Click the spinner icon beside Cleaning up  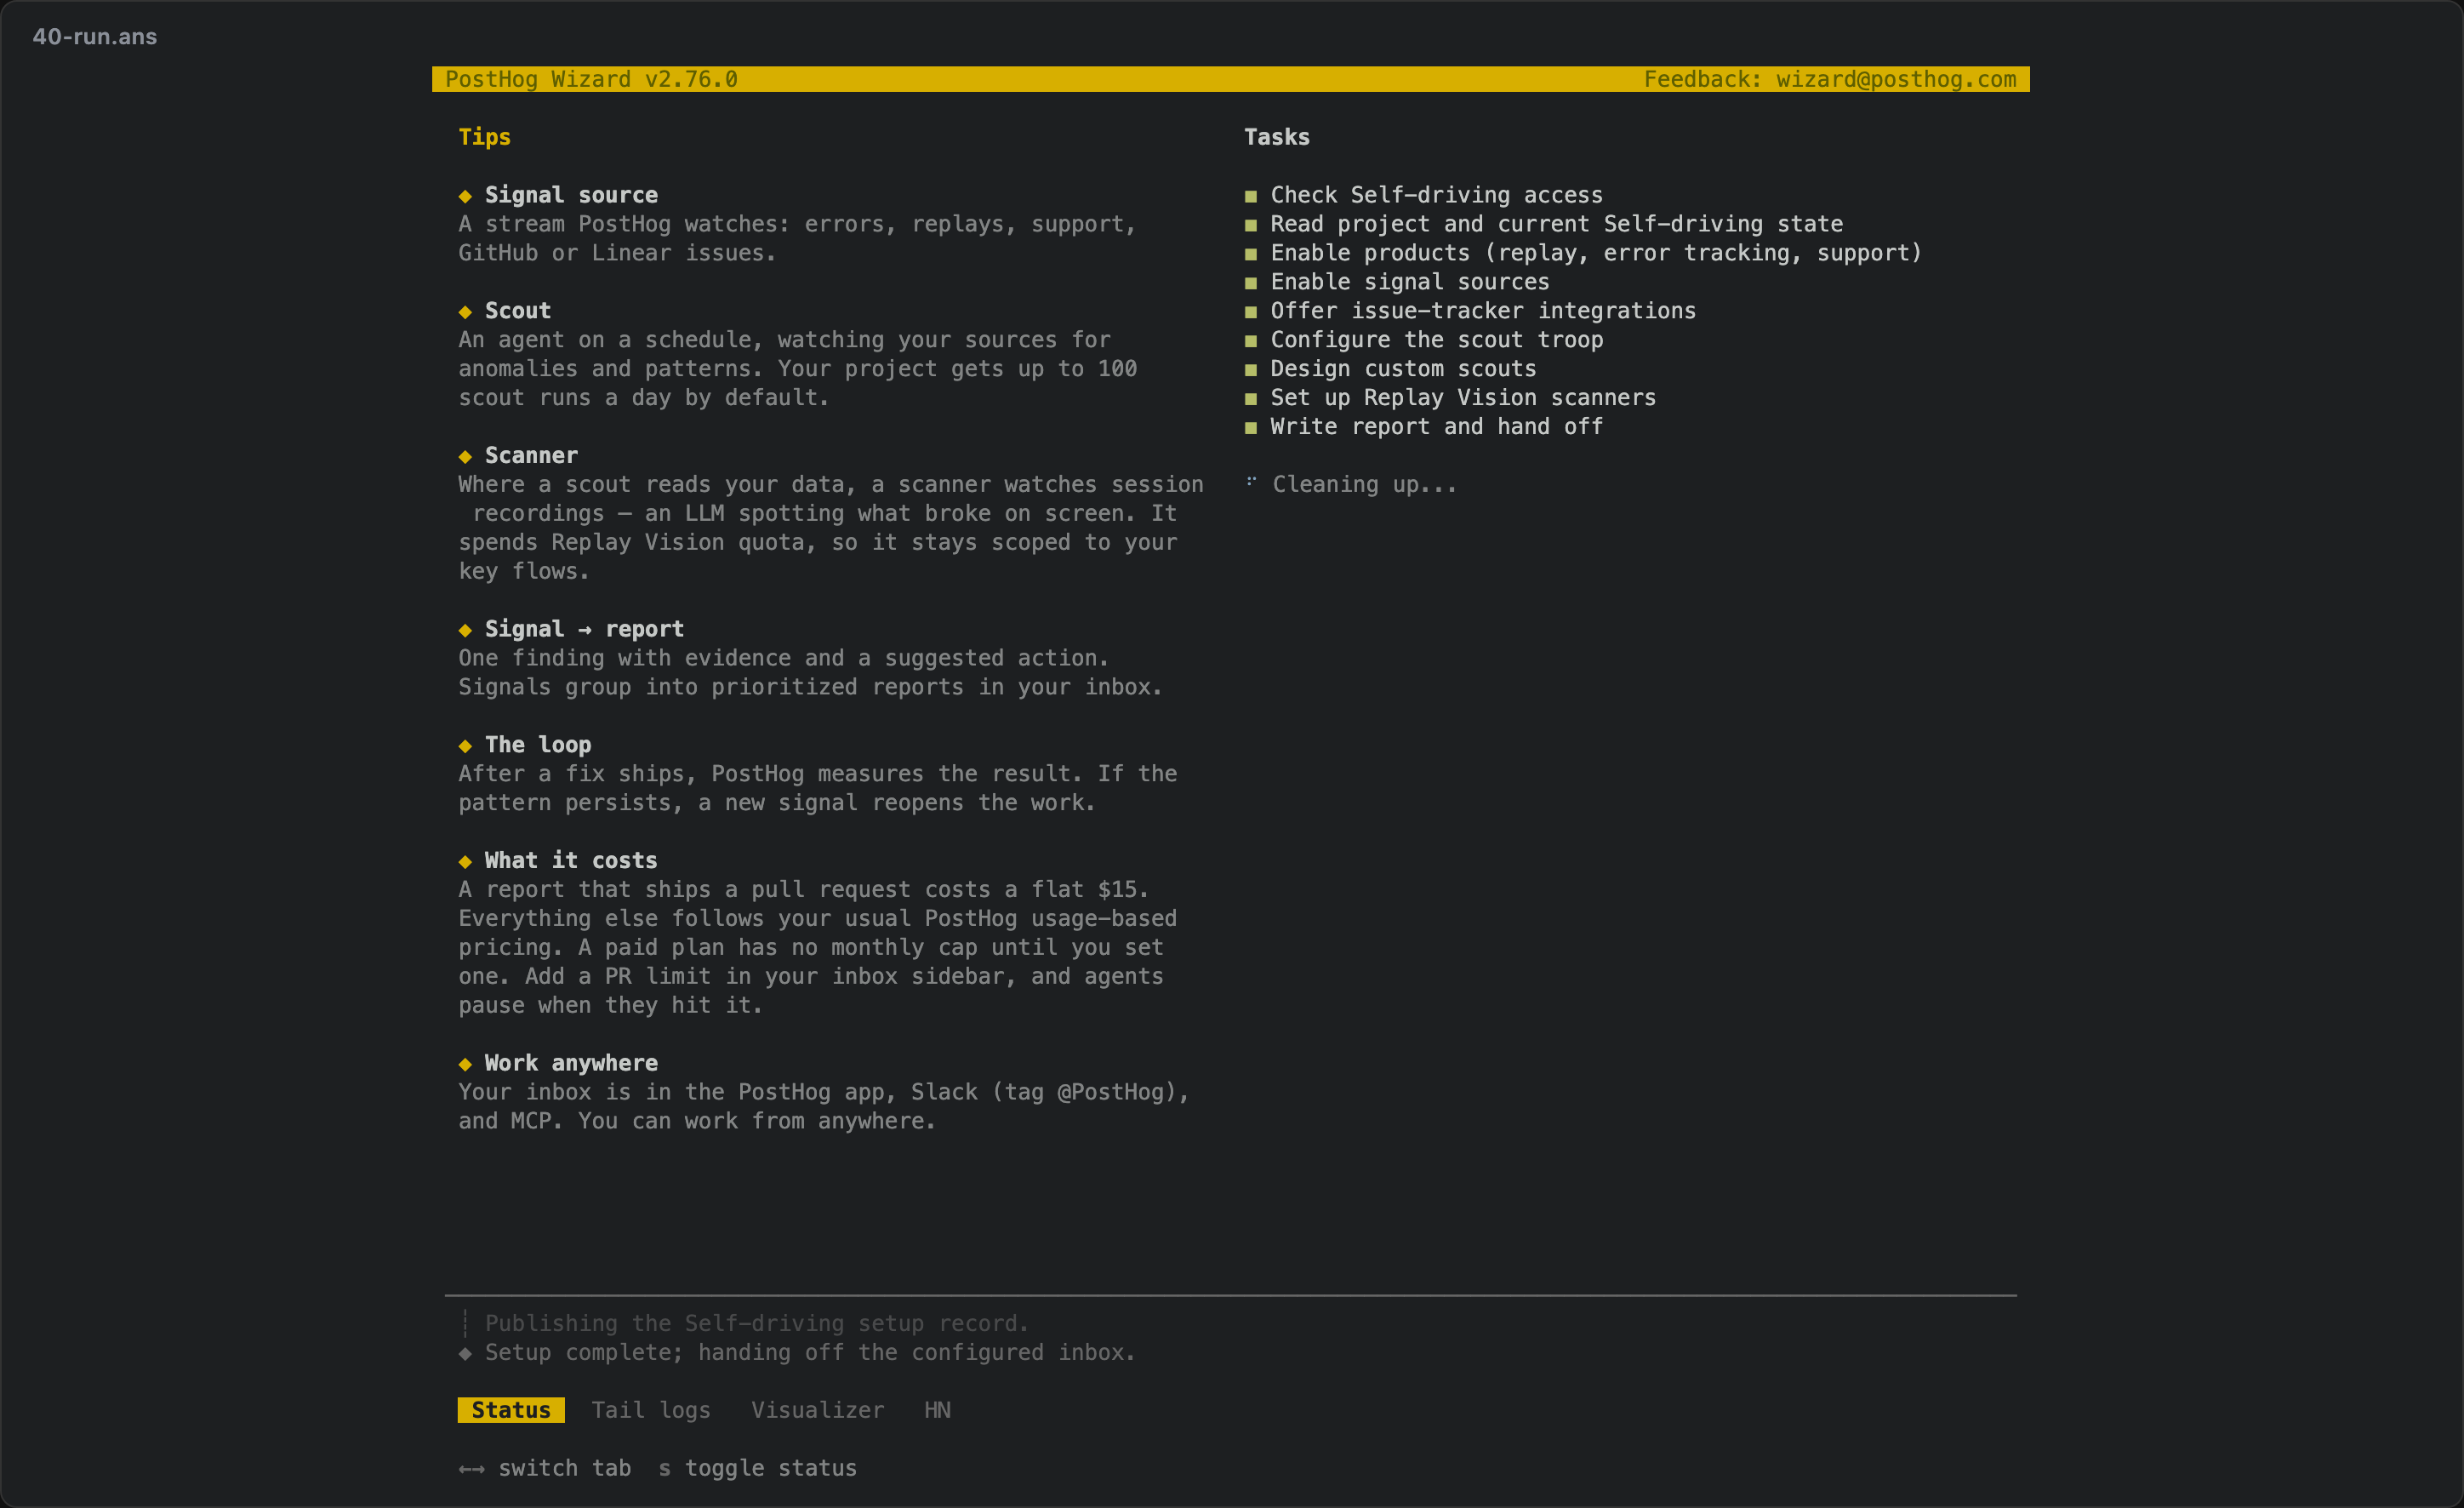click(1250, 481)
